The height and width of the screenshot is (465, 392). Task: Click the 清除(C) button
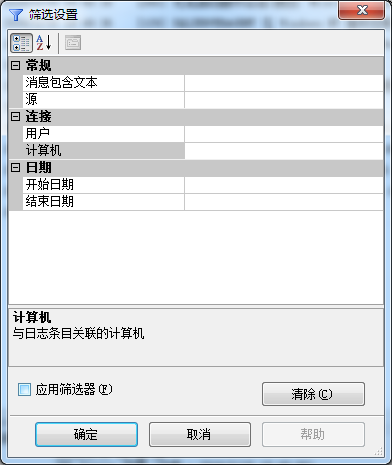point(313,394)
